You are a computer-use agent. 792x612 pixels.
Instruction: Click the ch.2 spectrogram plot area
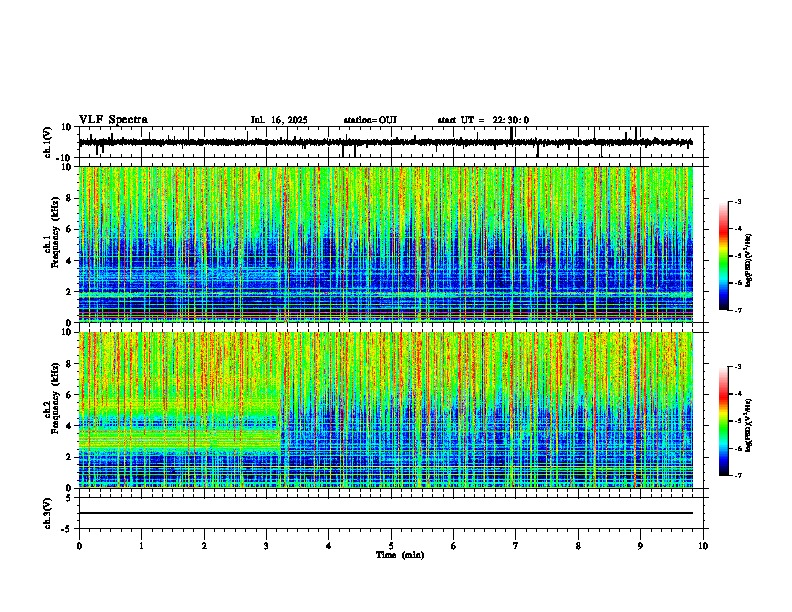[x=386, y=410]
